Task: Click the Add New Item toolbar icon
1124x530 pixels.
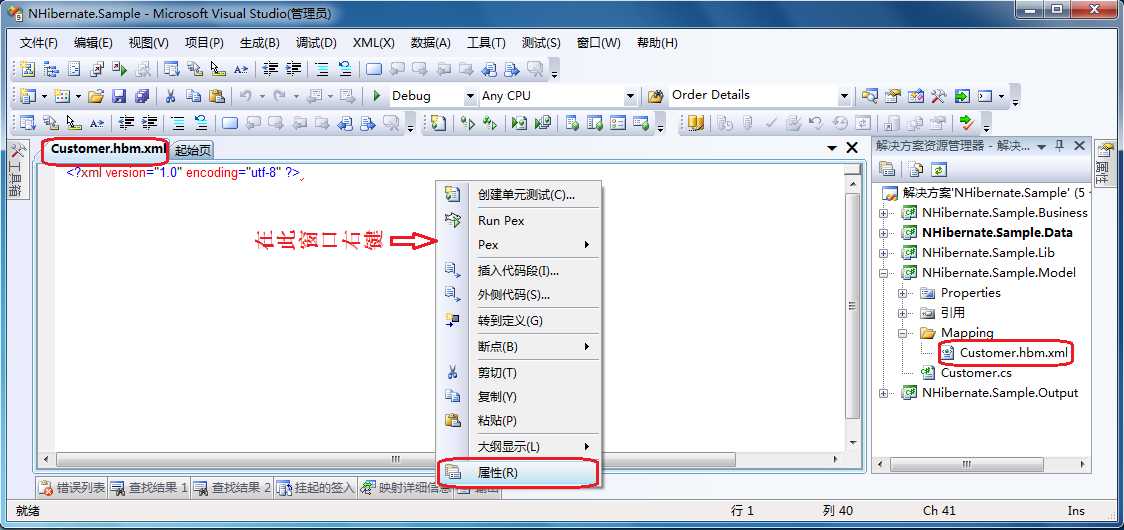Action: click(x=63, y=95)
